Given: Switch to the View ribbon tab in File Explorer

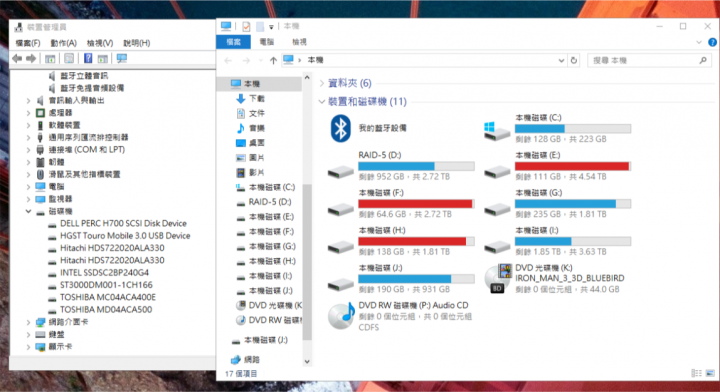Looking at the screenshot, I should [299, 42].
